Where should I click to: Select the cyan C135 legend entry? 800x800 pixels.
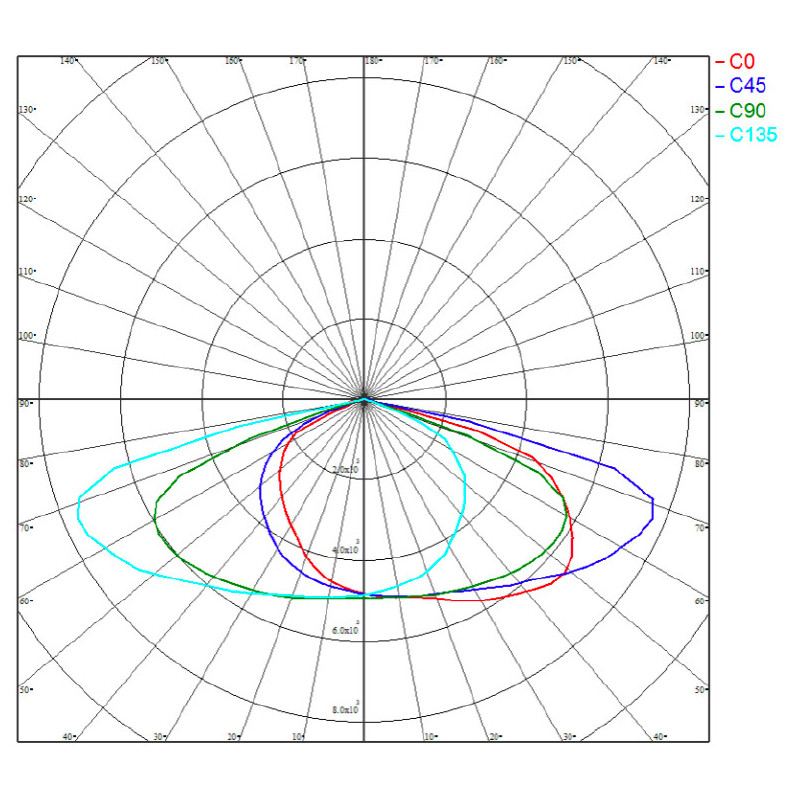coord(746,135)
